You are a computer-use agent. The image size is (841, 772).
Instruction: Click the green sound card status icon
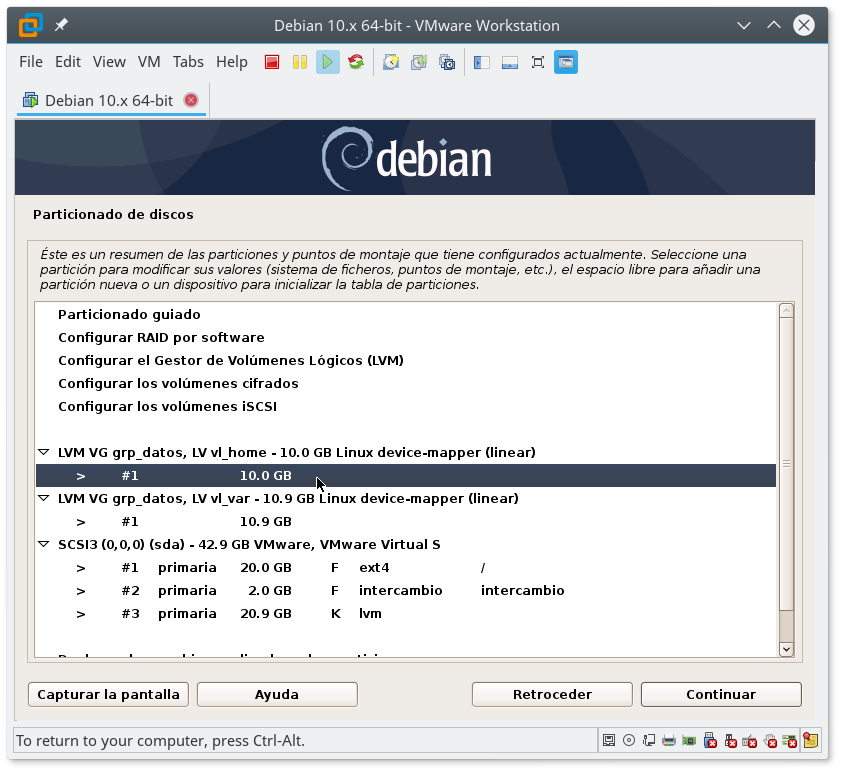(x=689, y=741)
